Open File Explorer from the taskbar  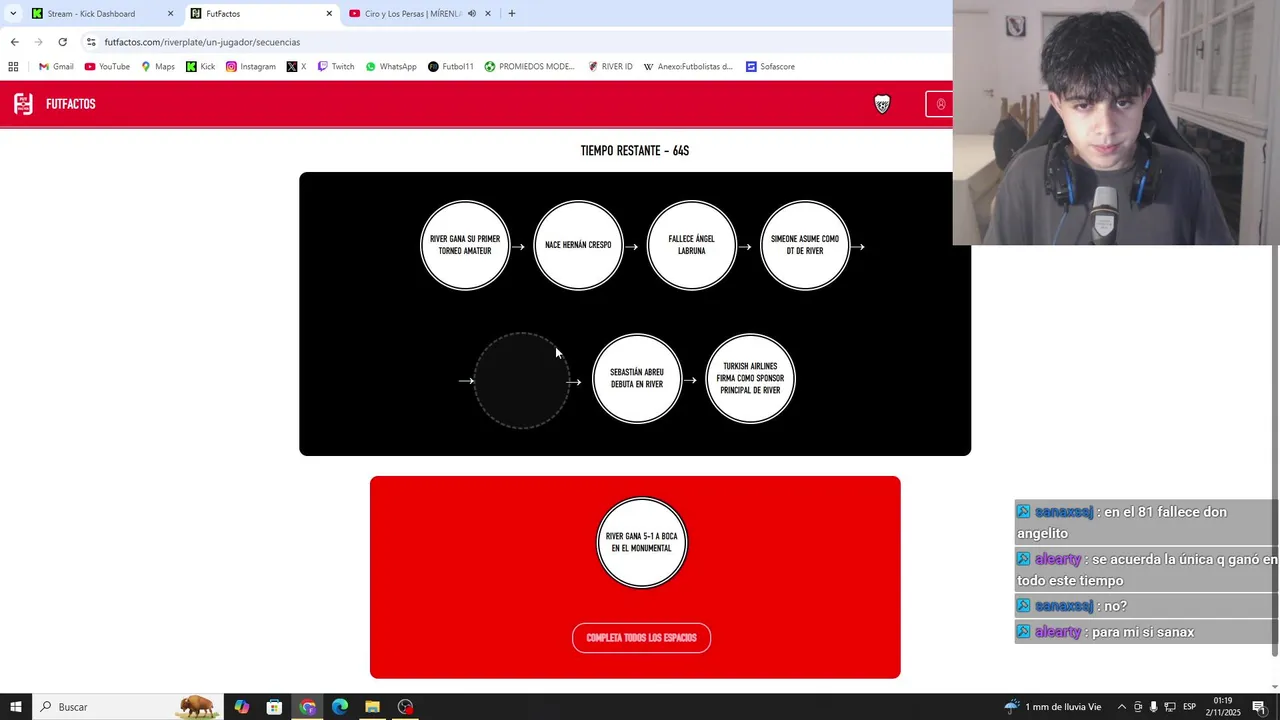point(372,707)
